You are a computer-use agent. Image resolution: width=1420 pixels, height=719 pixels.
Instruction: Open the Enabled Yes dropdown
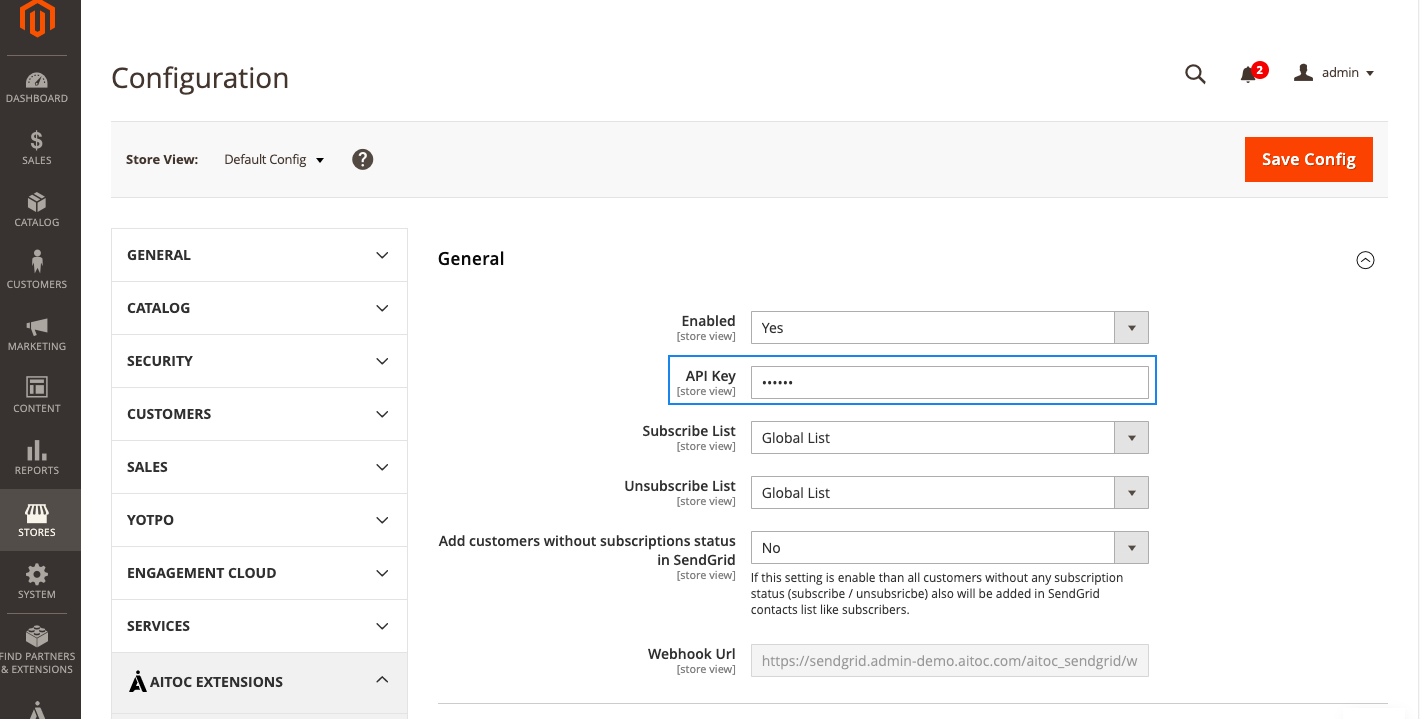pyautogui.click(x=949, y=327)
